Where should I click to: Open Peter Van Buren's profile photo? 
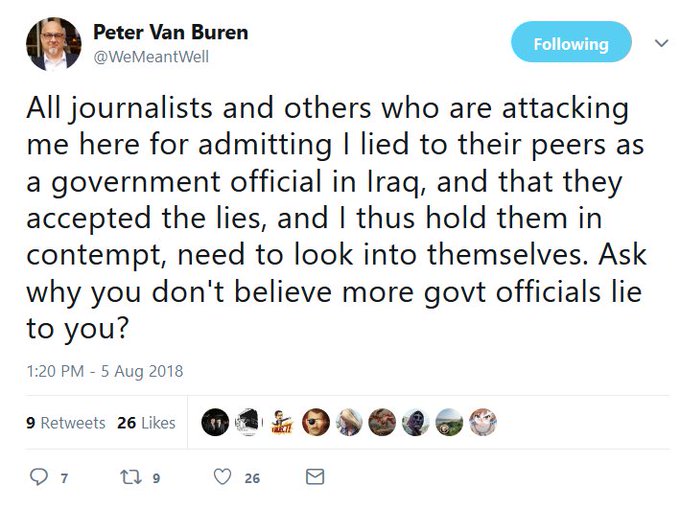[x=52, y=44]
